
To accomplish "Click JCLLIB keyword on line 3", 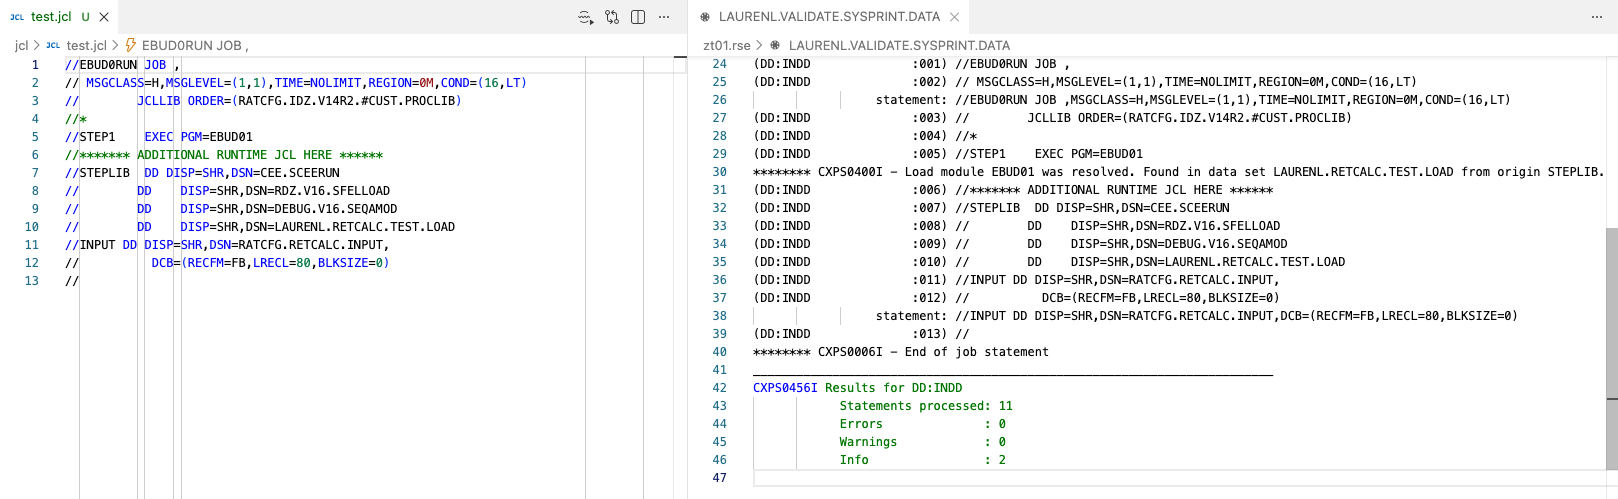I will tap(159, 101).
